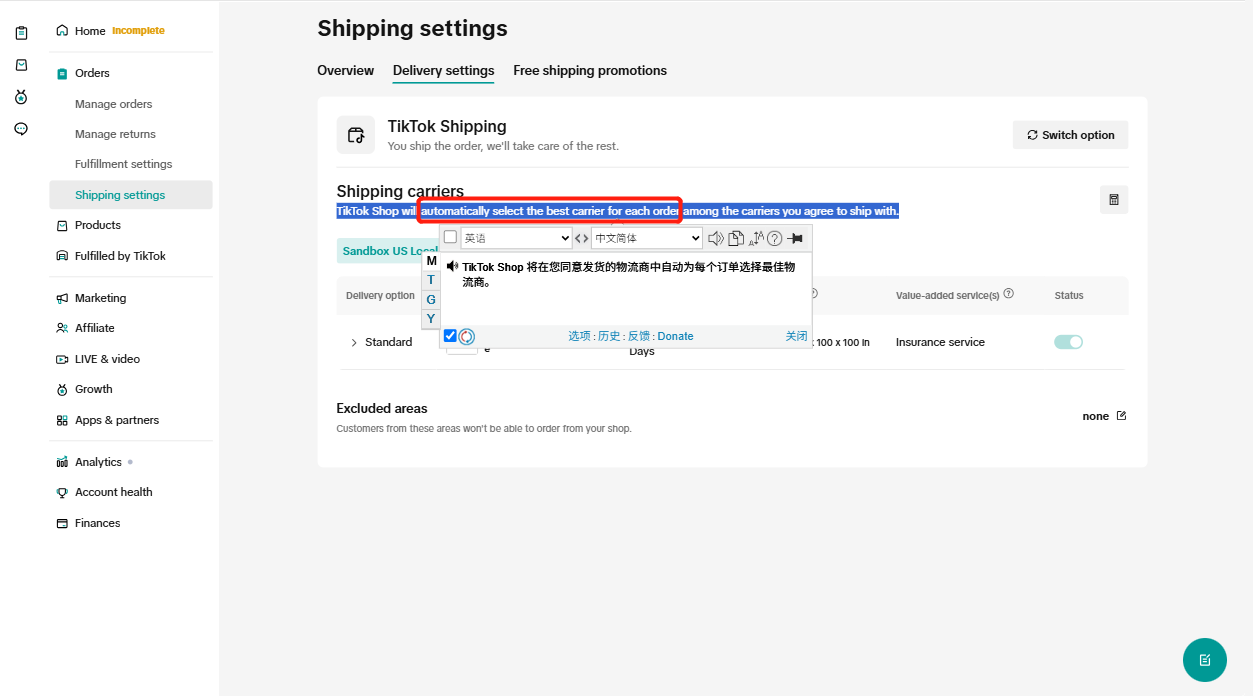
Task: Click the Incomplete label beside Home
Action: 138,31
